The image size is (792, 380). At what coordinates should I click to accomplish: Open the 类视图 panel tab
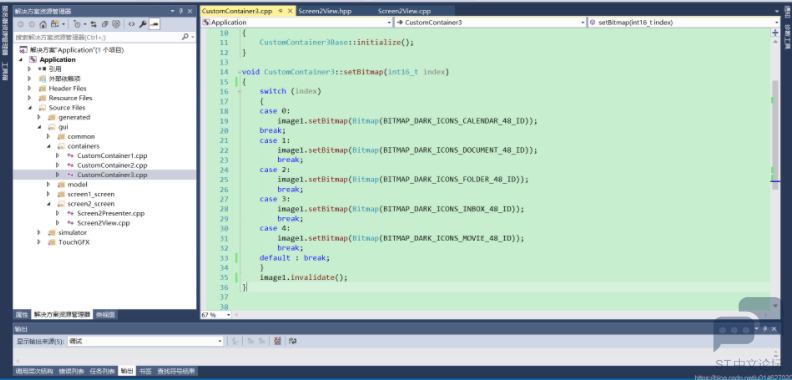click(x=106, y=314)
